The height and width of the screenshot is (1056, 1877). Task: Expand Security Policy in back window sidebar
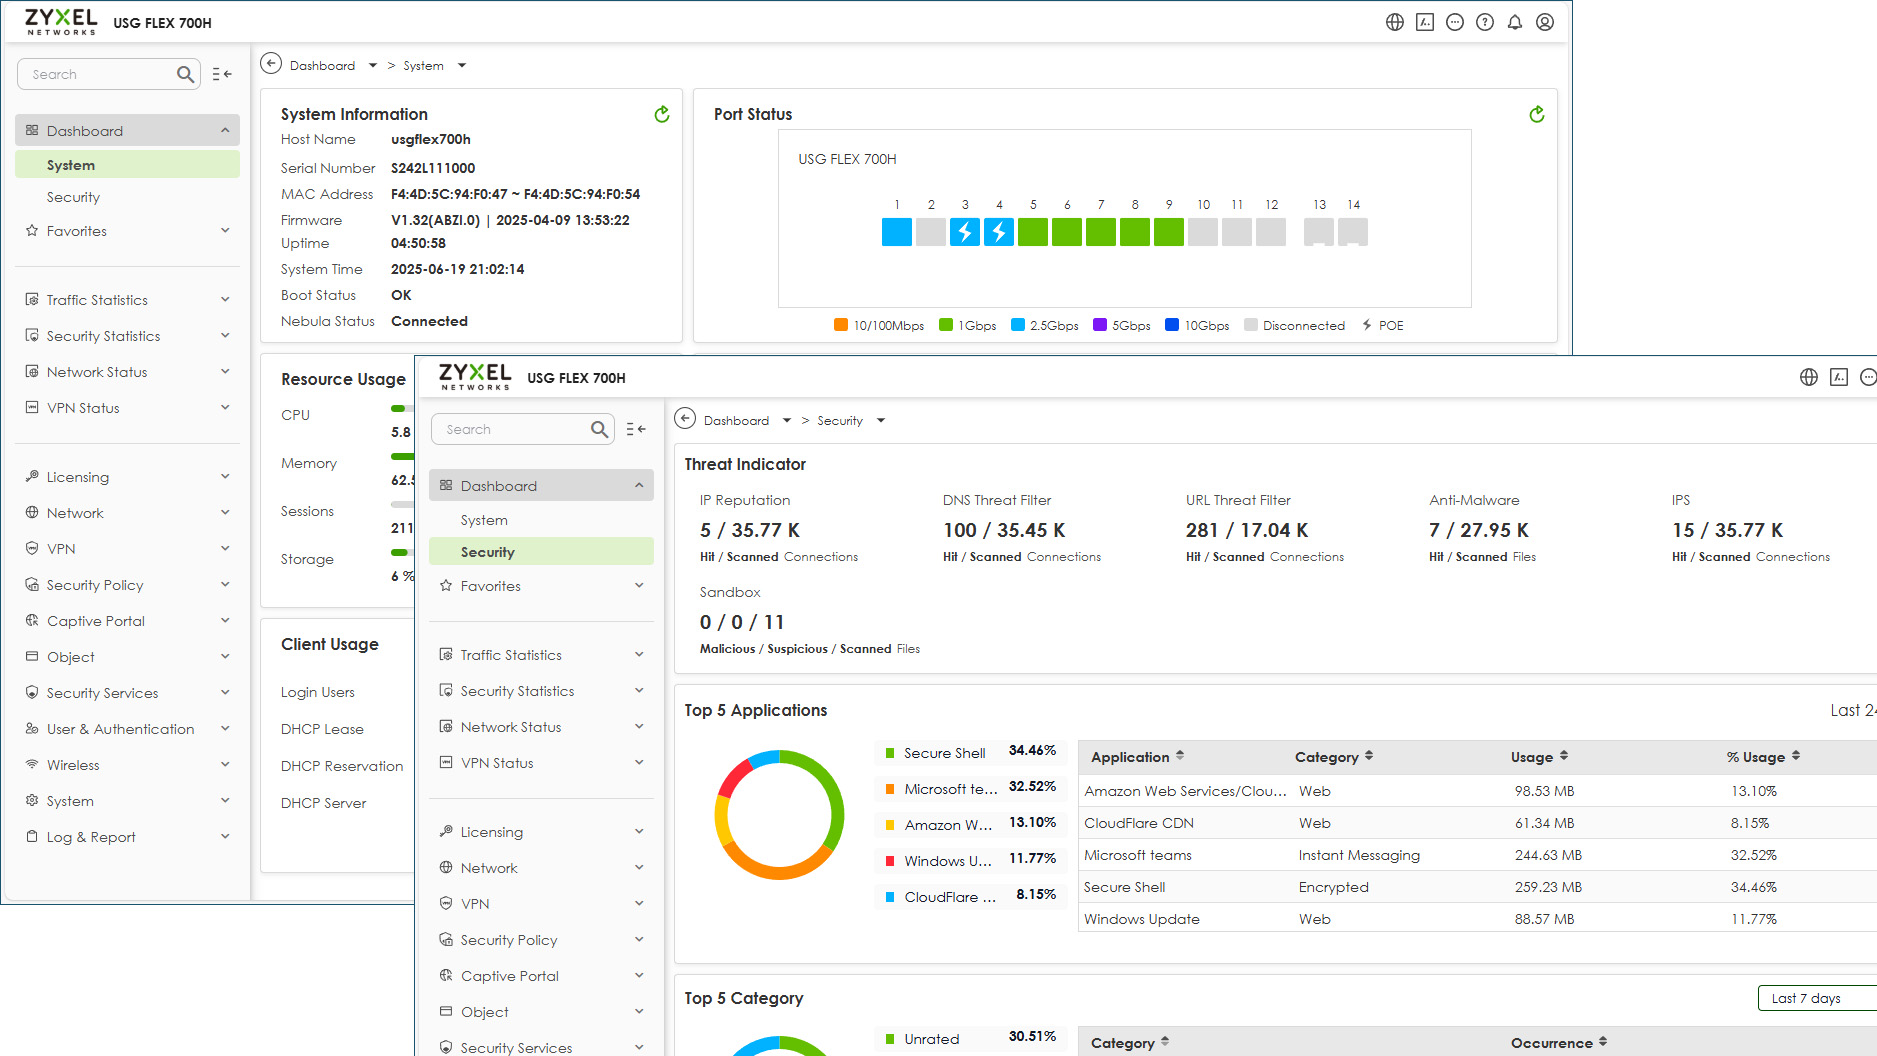click(127, 585)
